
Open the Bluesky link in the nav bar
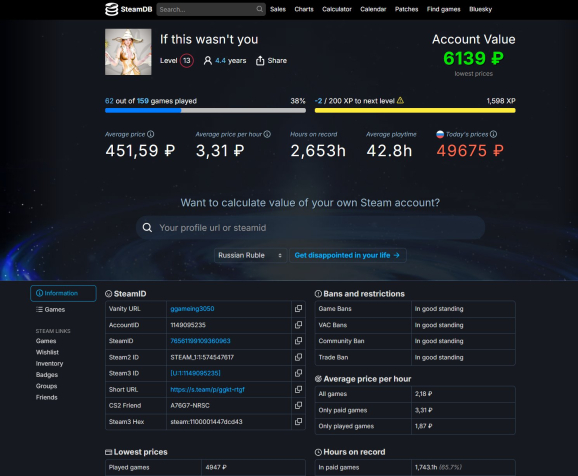click(480, 9)
